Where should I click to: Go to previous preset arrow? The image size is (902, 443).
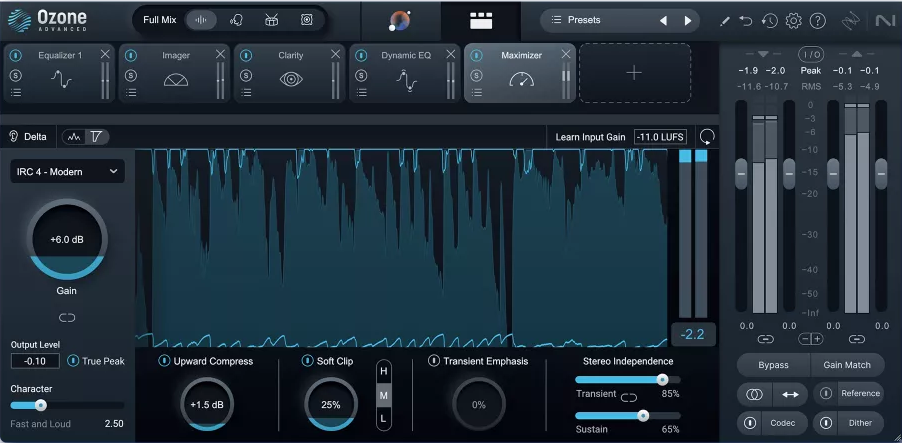663,21
